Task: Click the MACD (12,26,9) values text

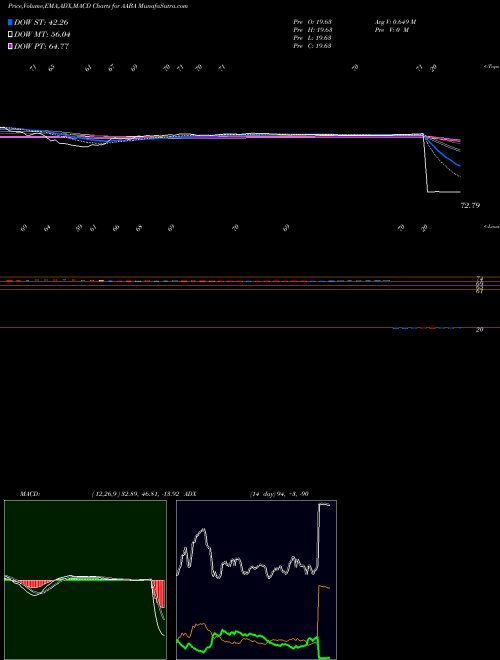Action: pos(135,494)
